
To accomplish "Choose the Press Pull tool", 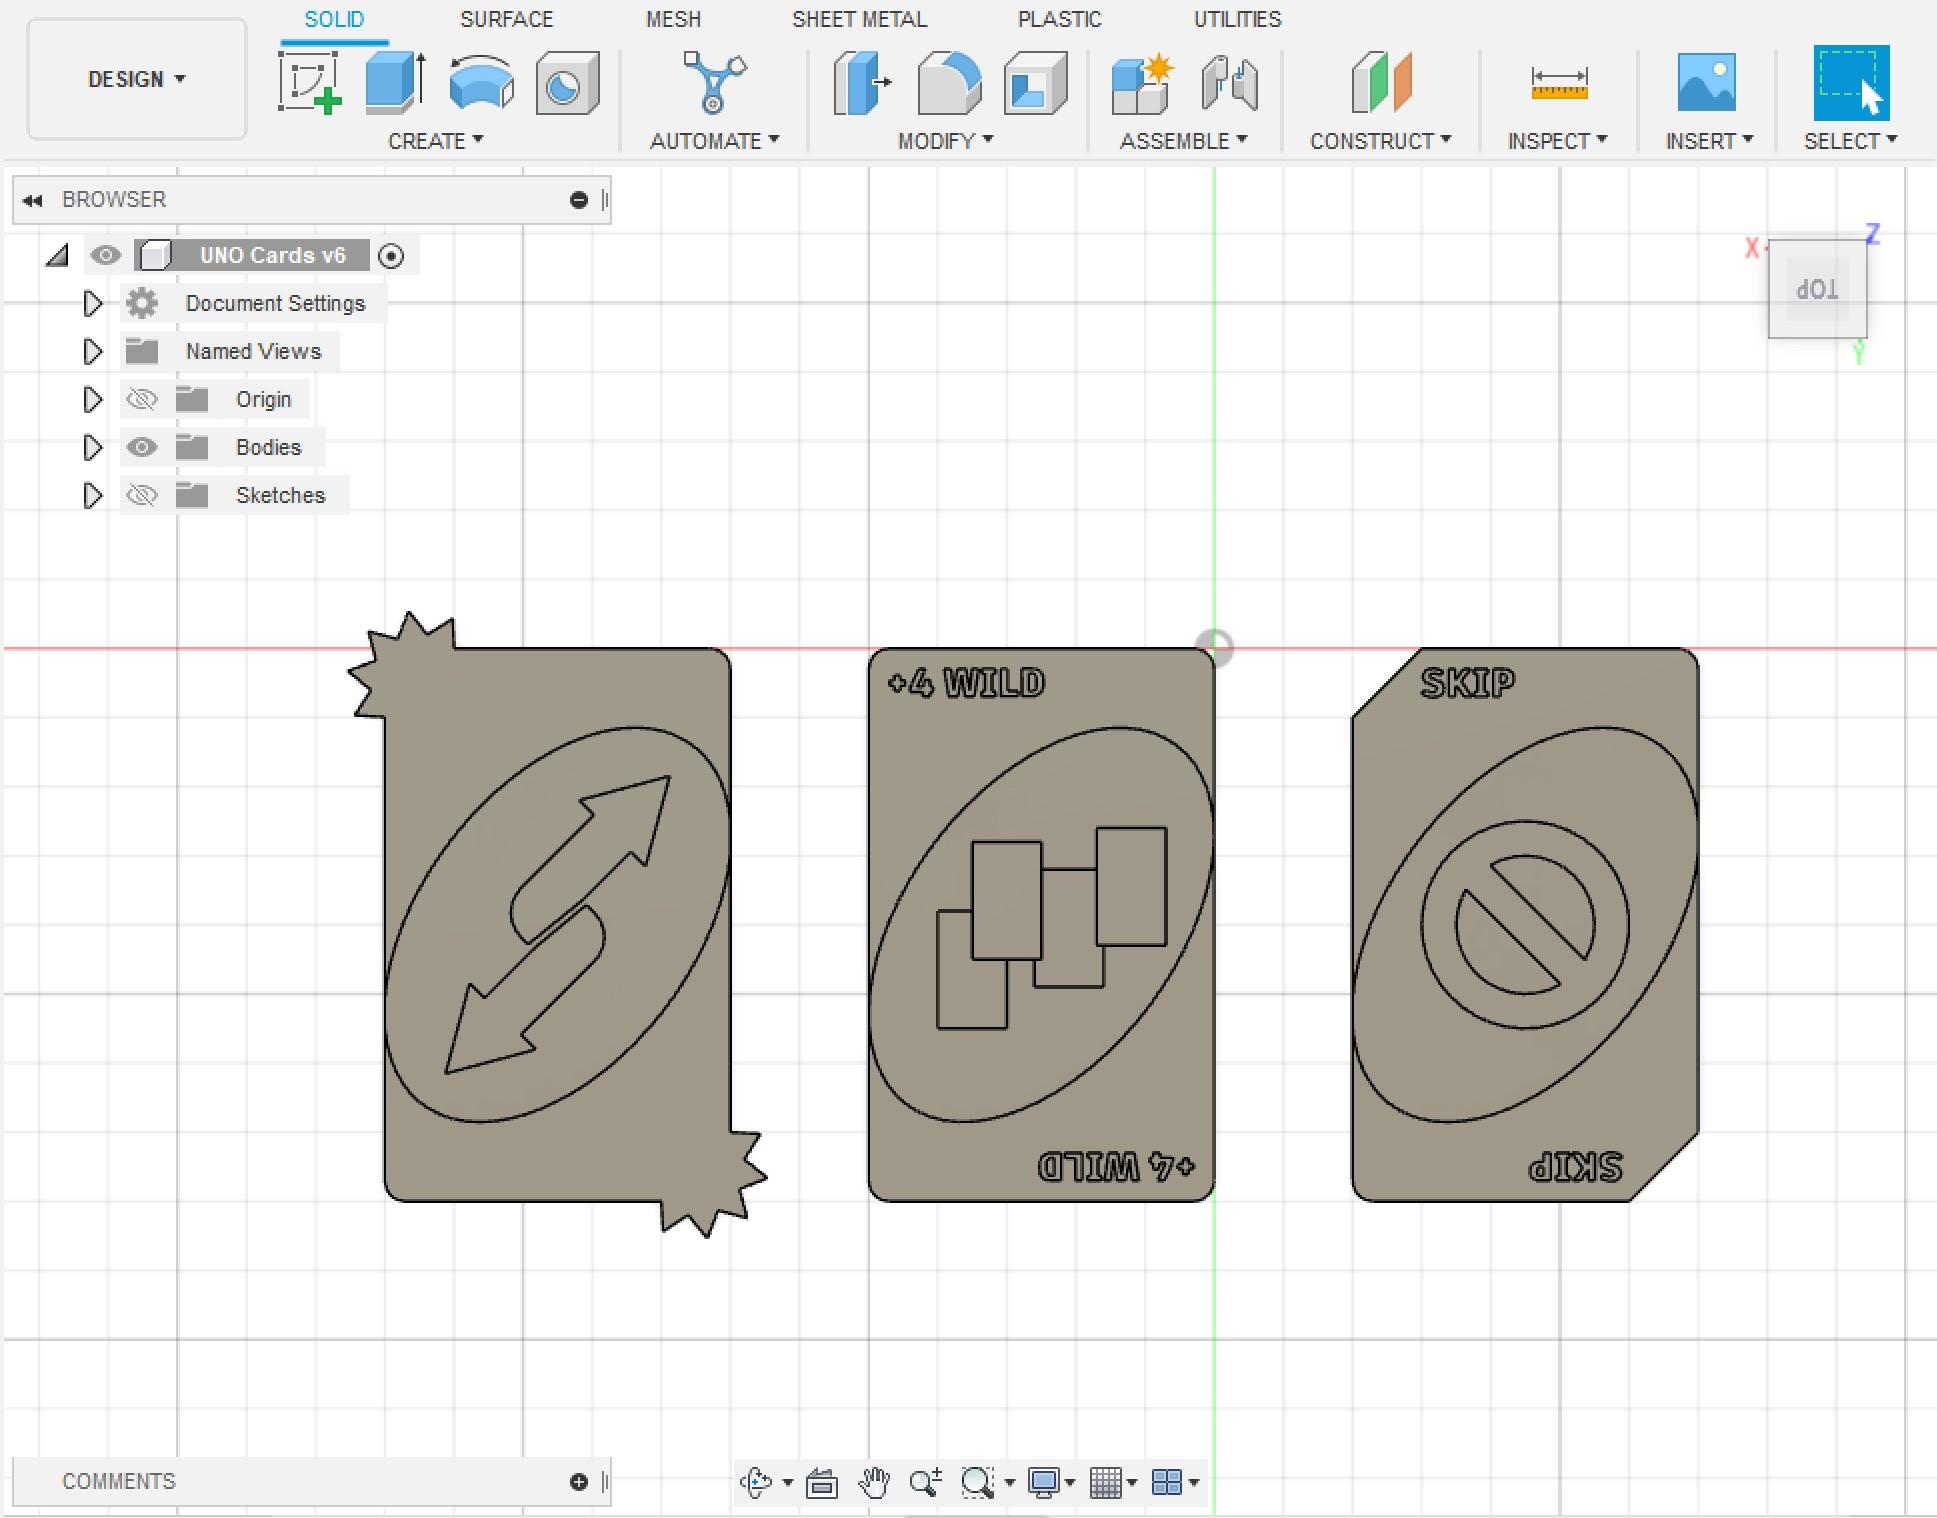I will [x=861, y=83].
